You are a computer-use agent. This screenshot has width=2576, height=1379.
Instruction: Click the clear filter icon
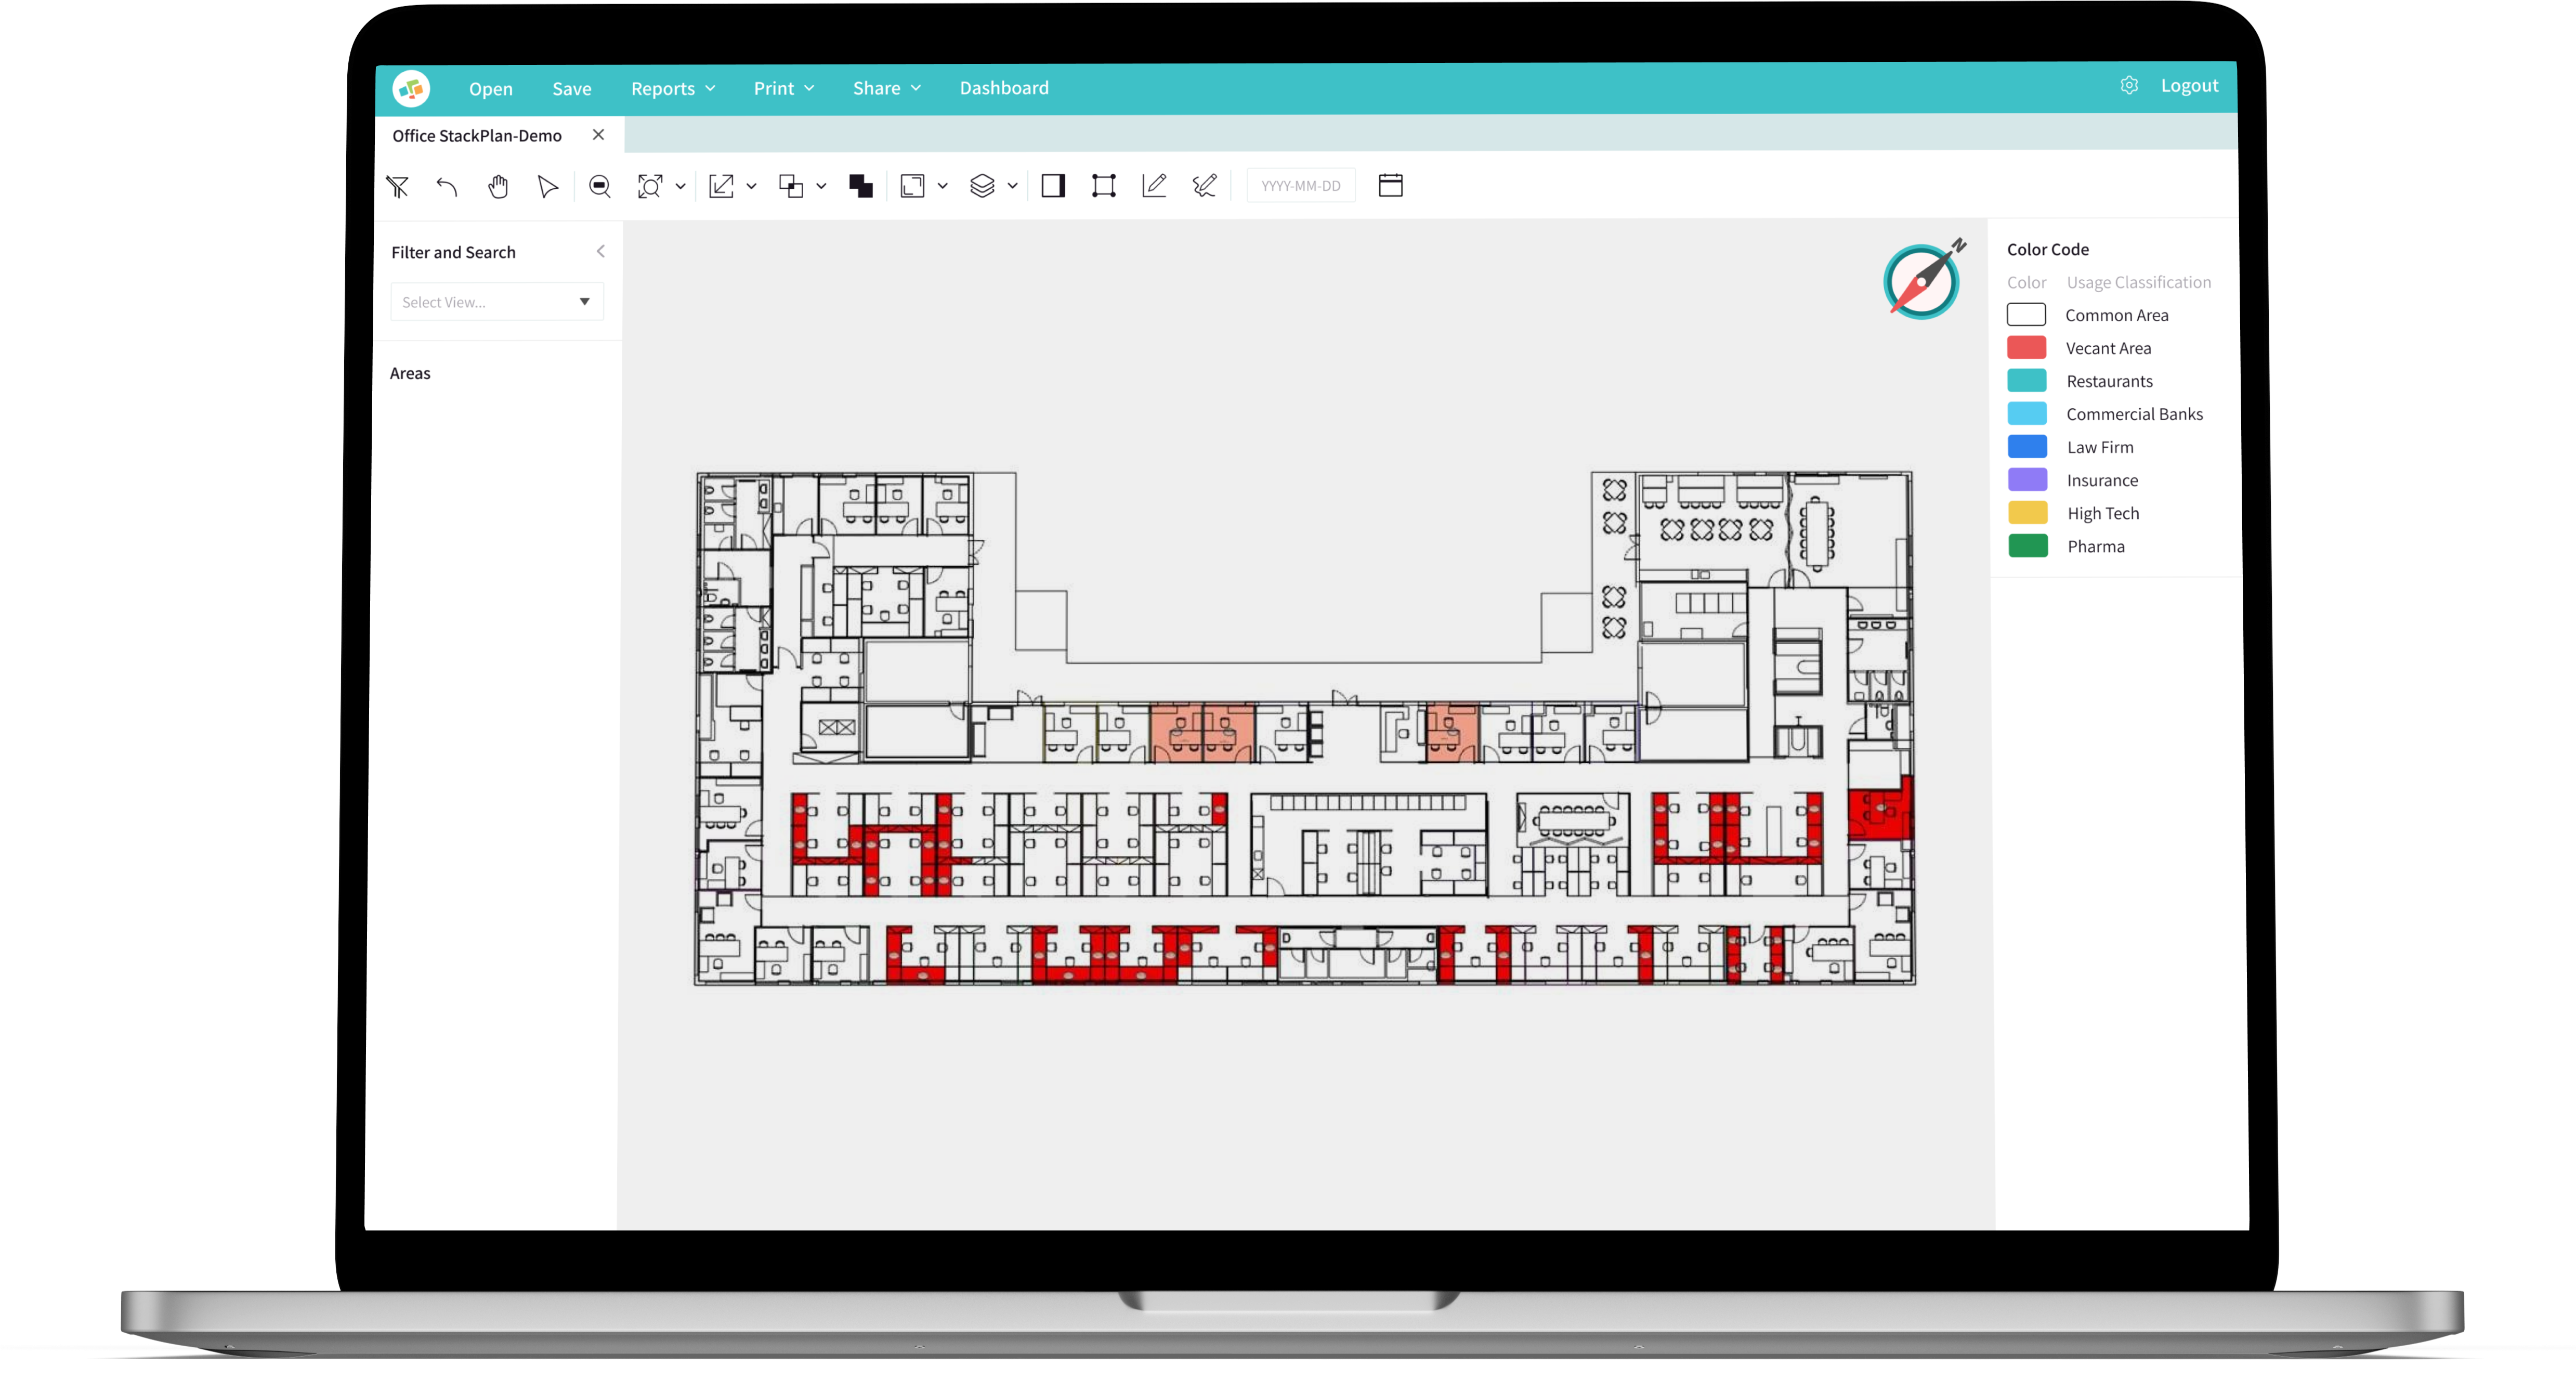tap(398, 185)
